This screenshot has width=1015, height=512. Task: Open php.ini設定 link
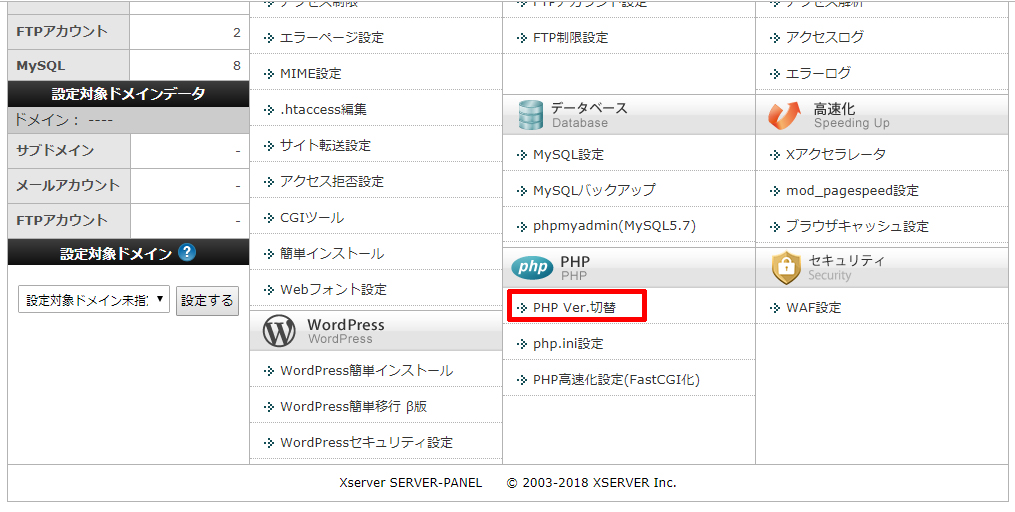coord(568,343)
